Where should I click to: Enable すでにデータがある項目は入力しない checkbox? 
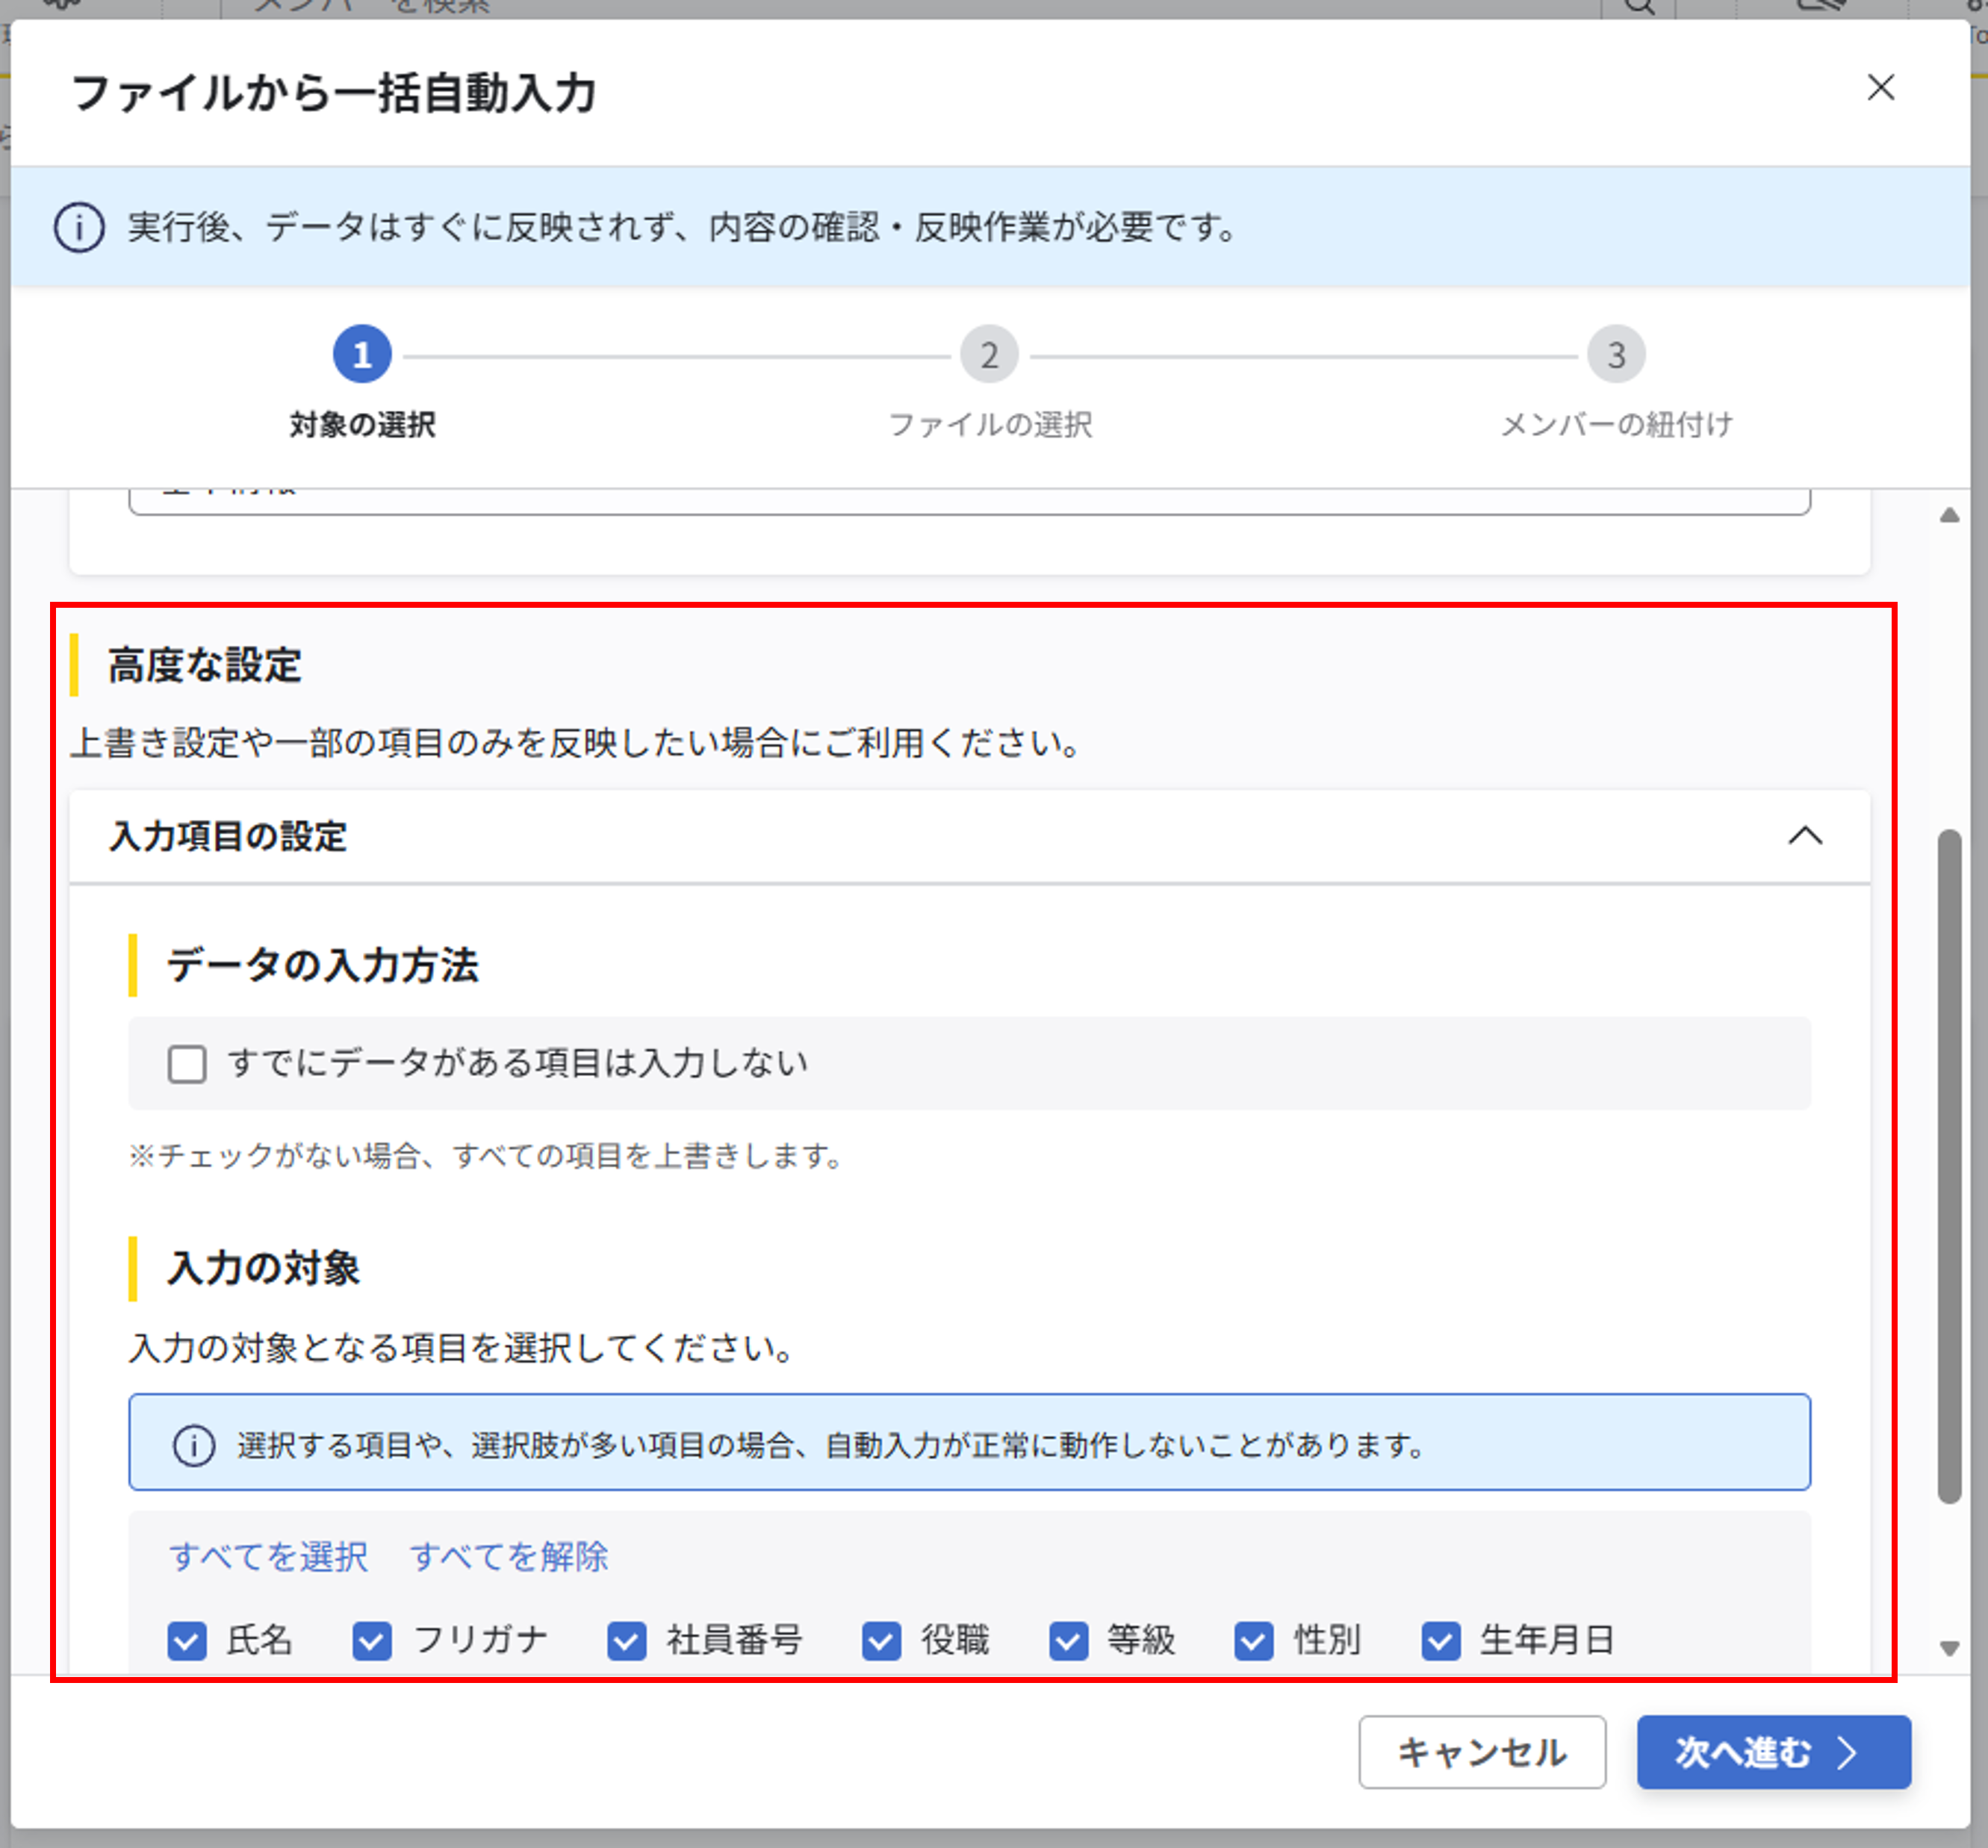187,1064
